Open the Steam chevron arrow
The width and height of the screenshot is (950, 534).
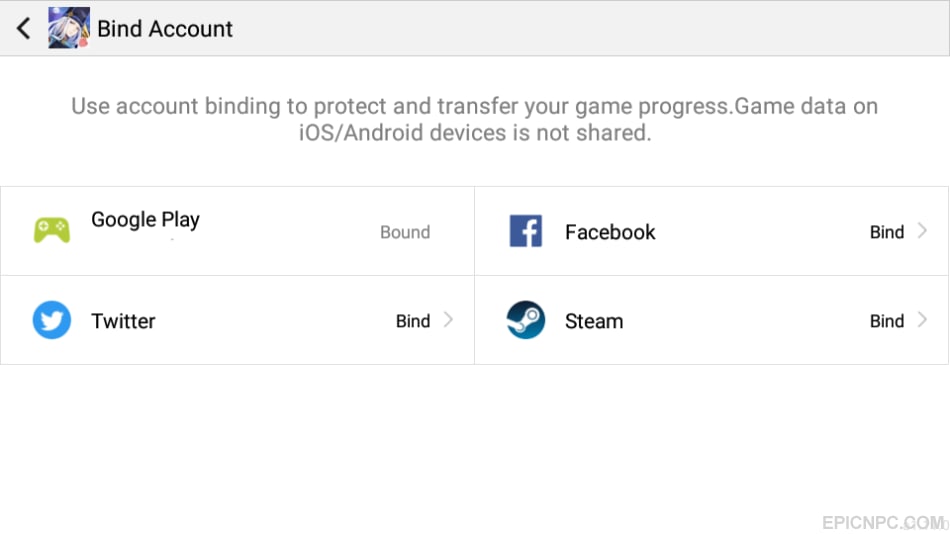(x=922, y=320)
